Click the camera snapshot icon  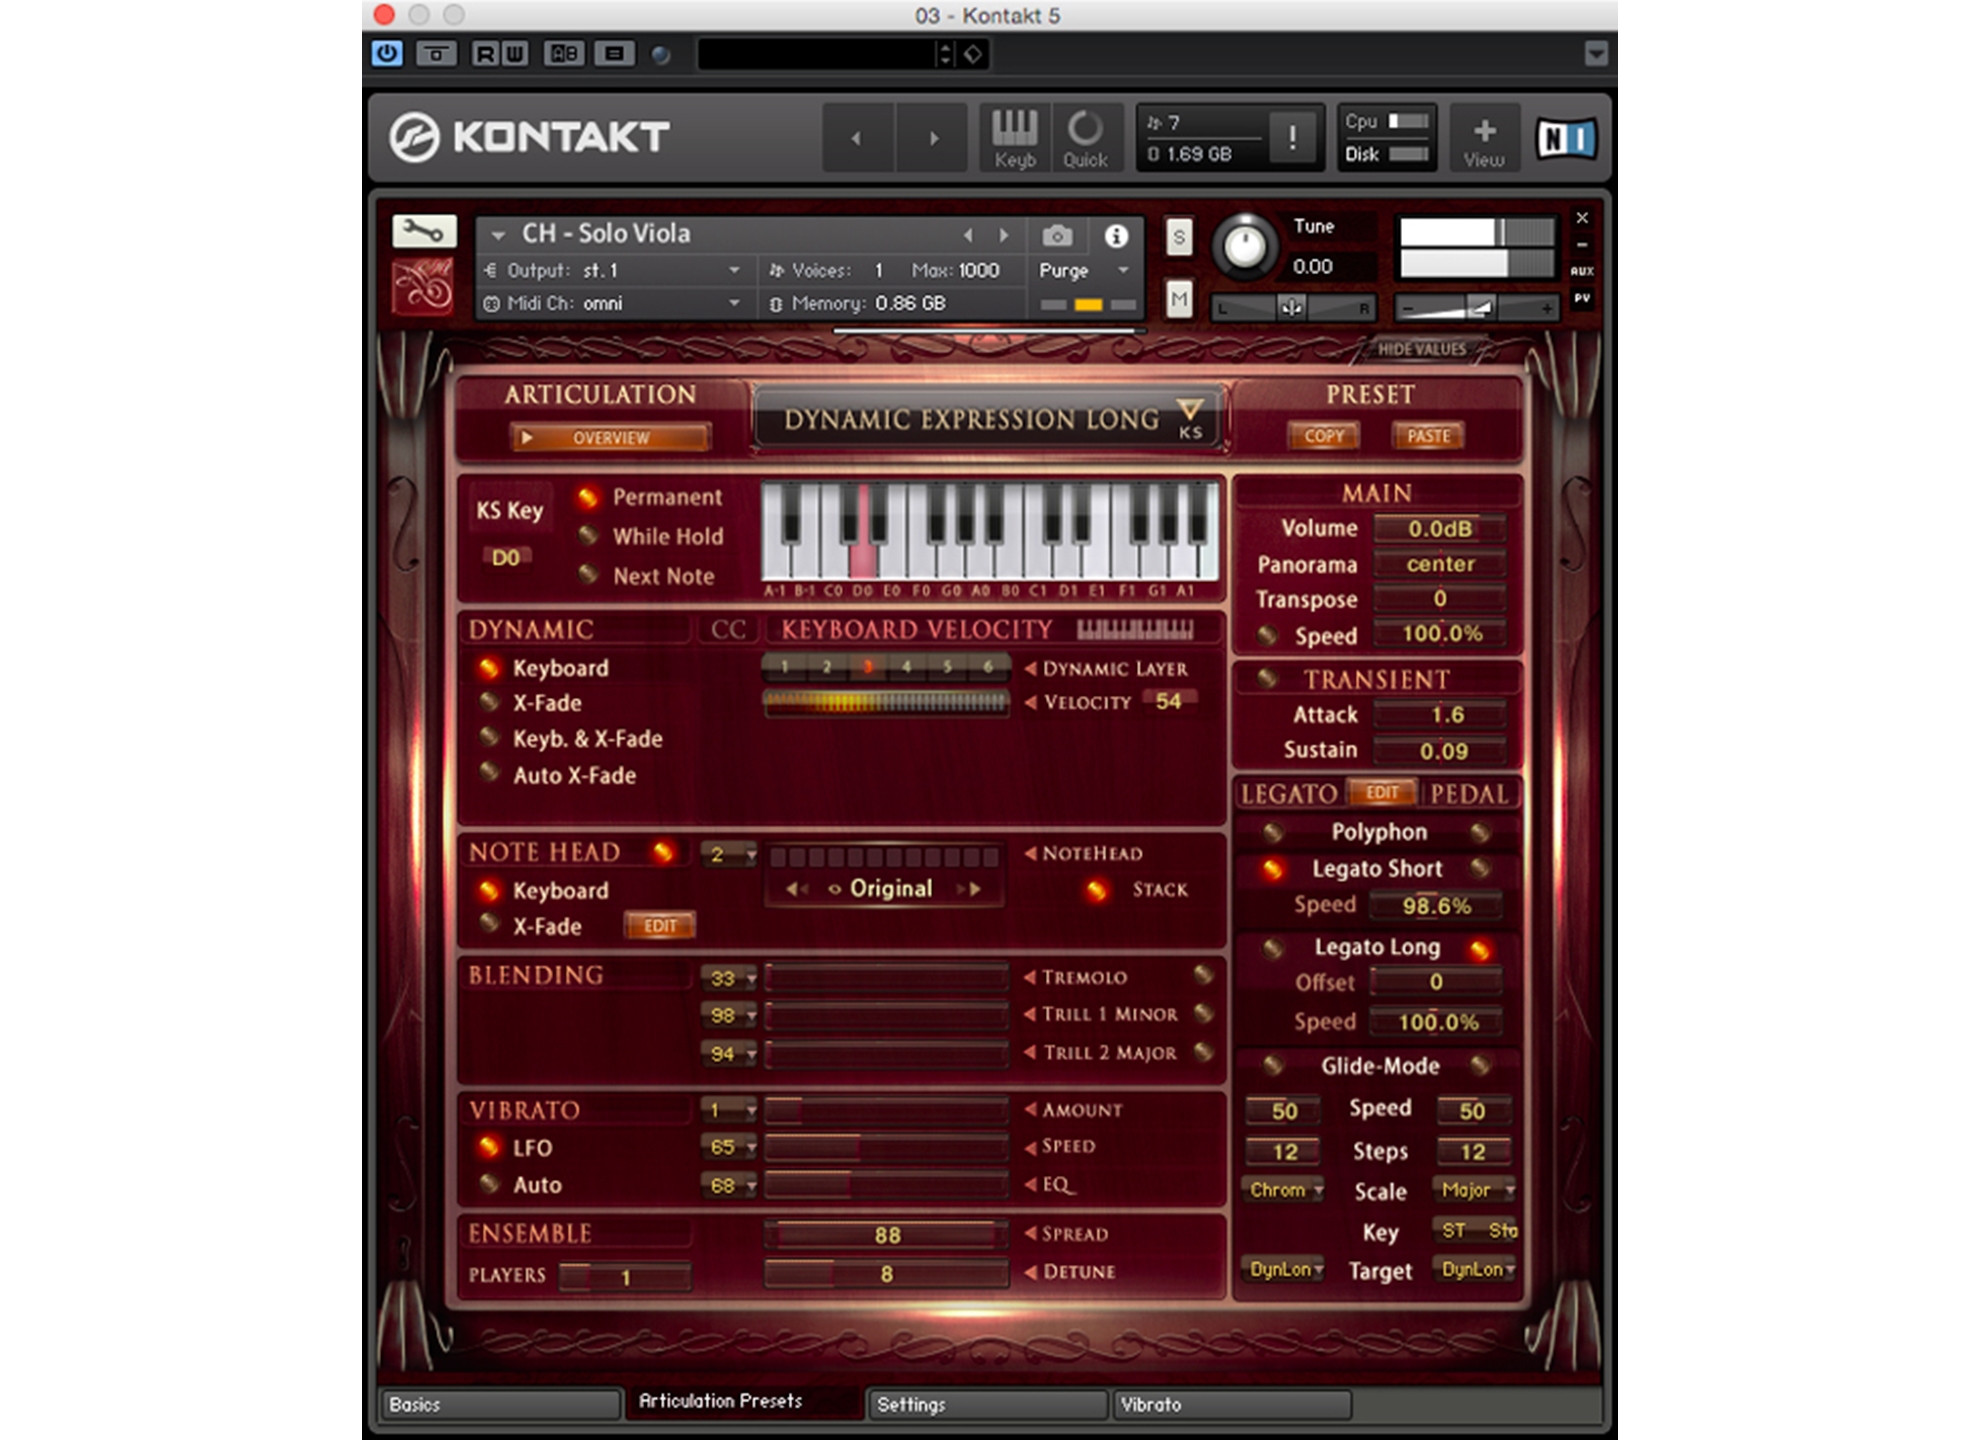coord(1057,235)
